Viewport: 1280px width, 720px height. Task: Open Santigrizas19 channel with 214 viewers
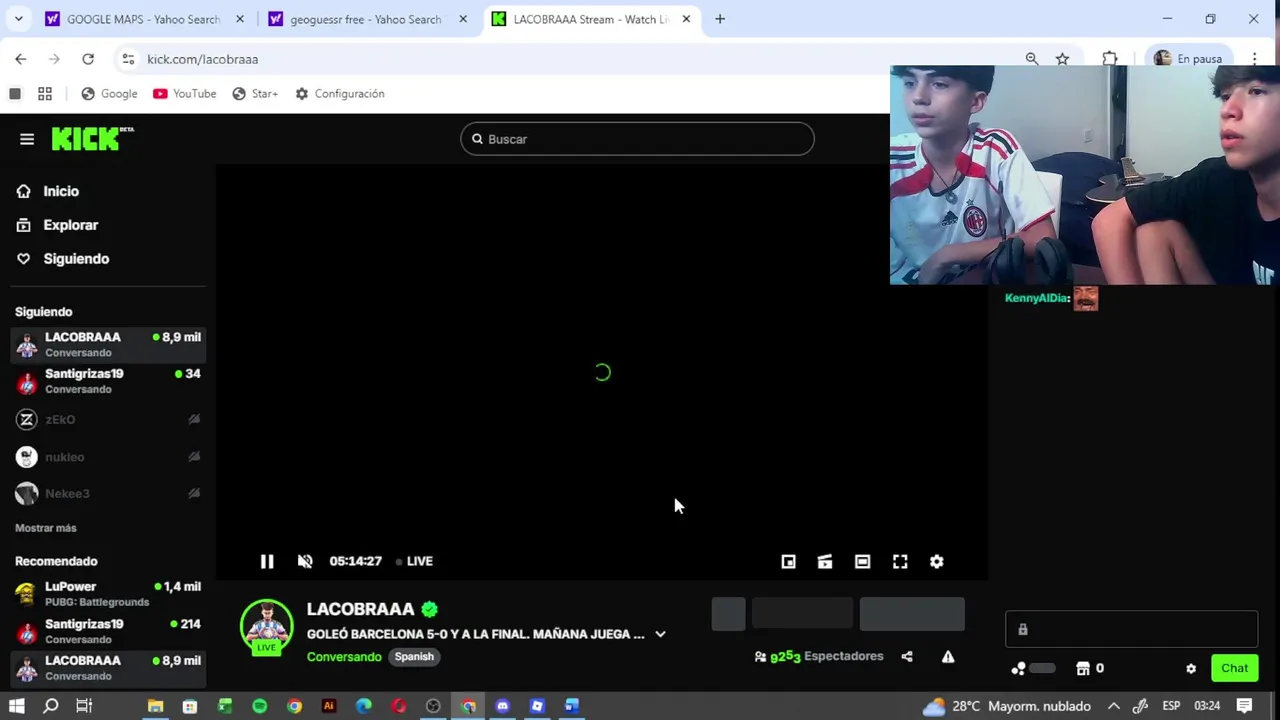click(x=108, y=631)
